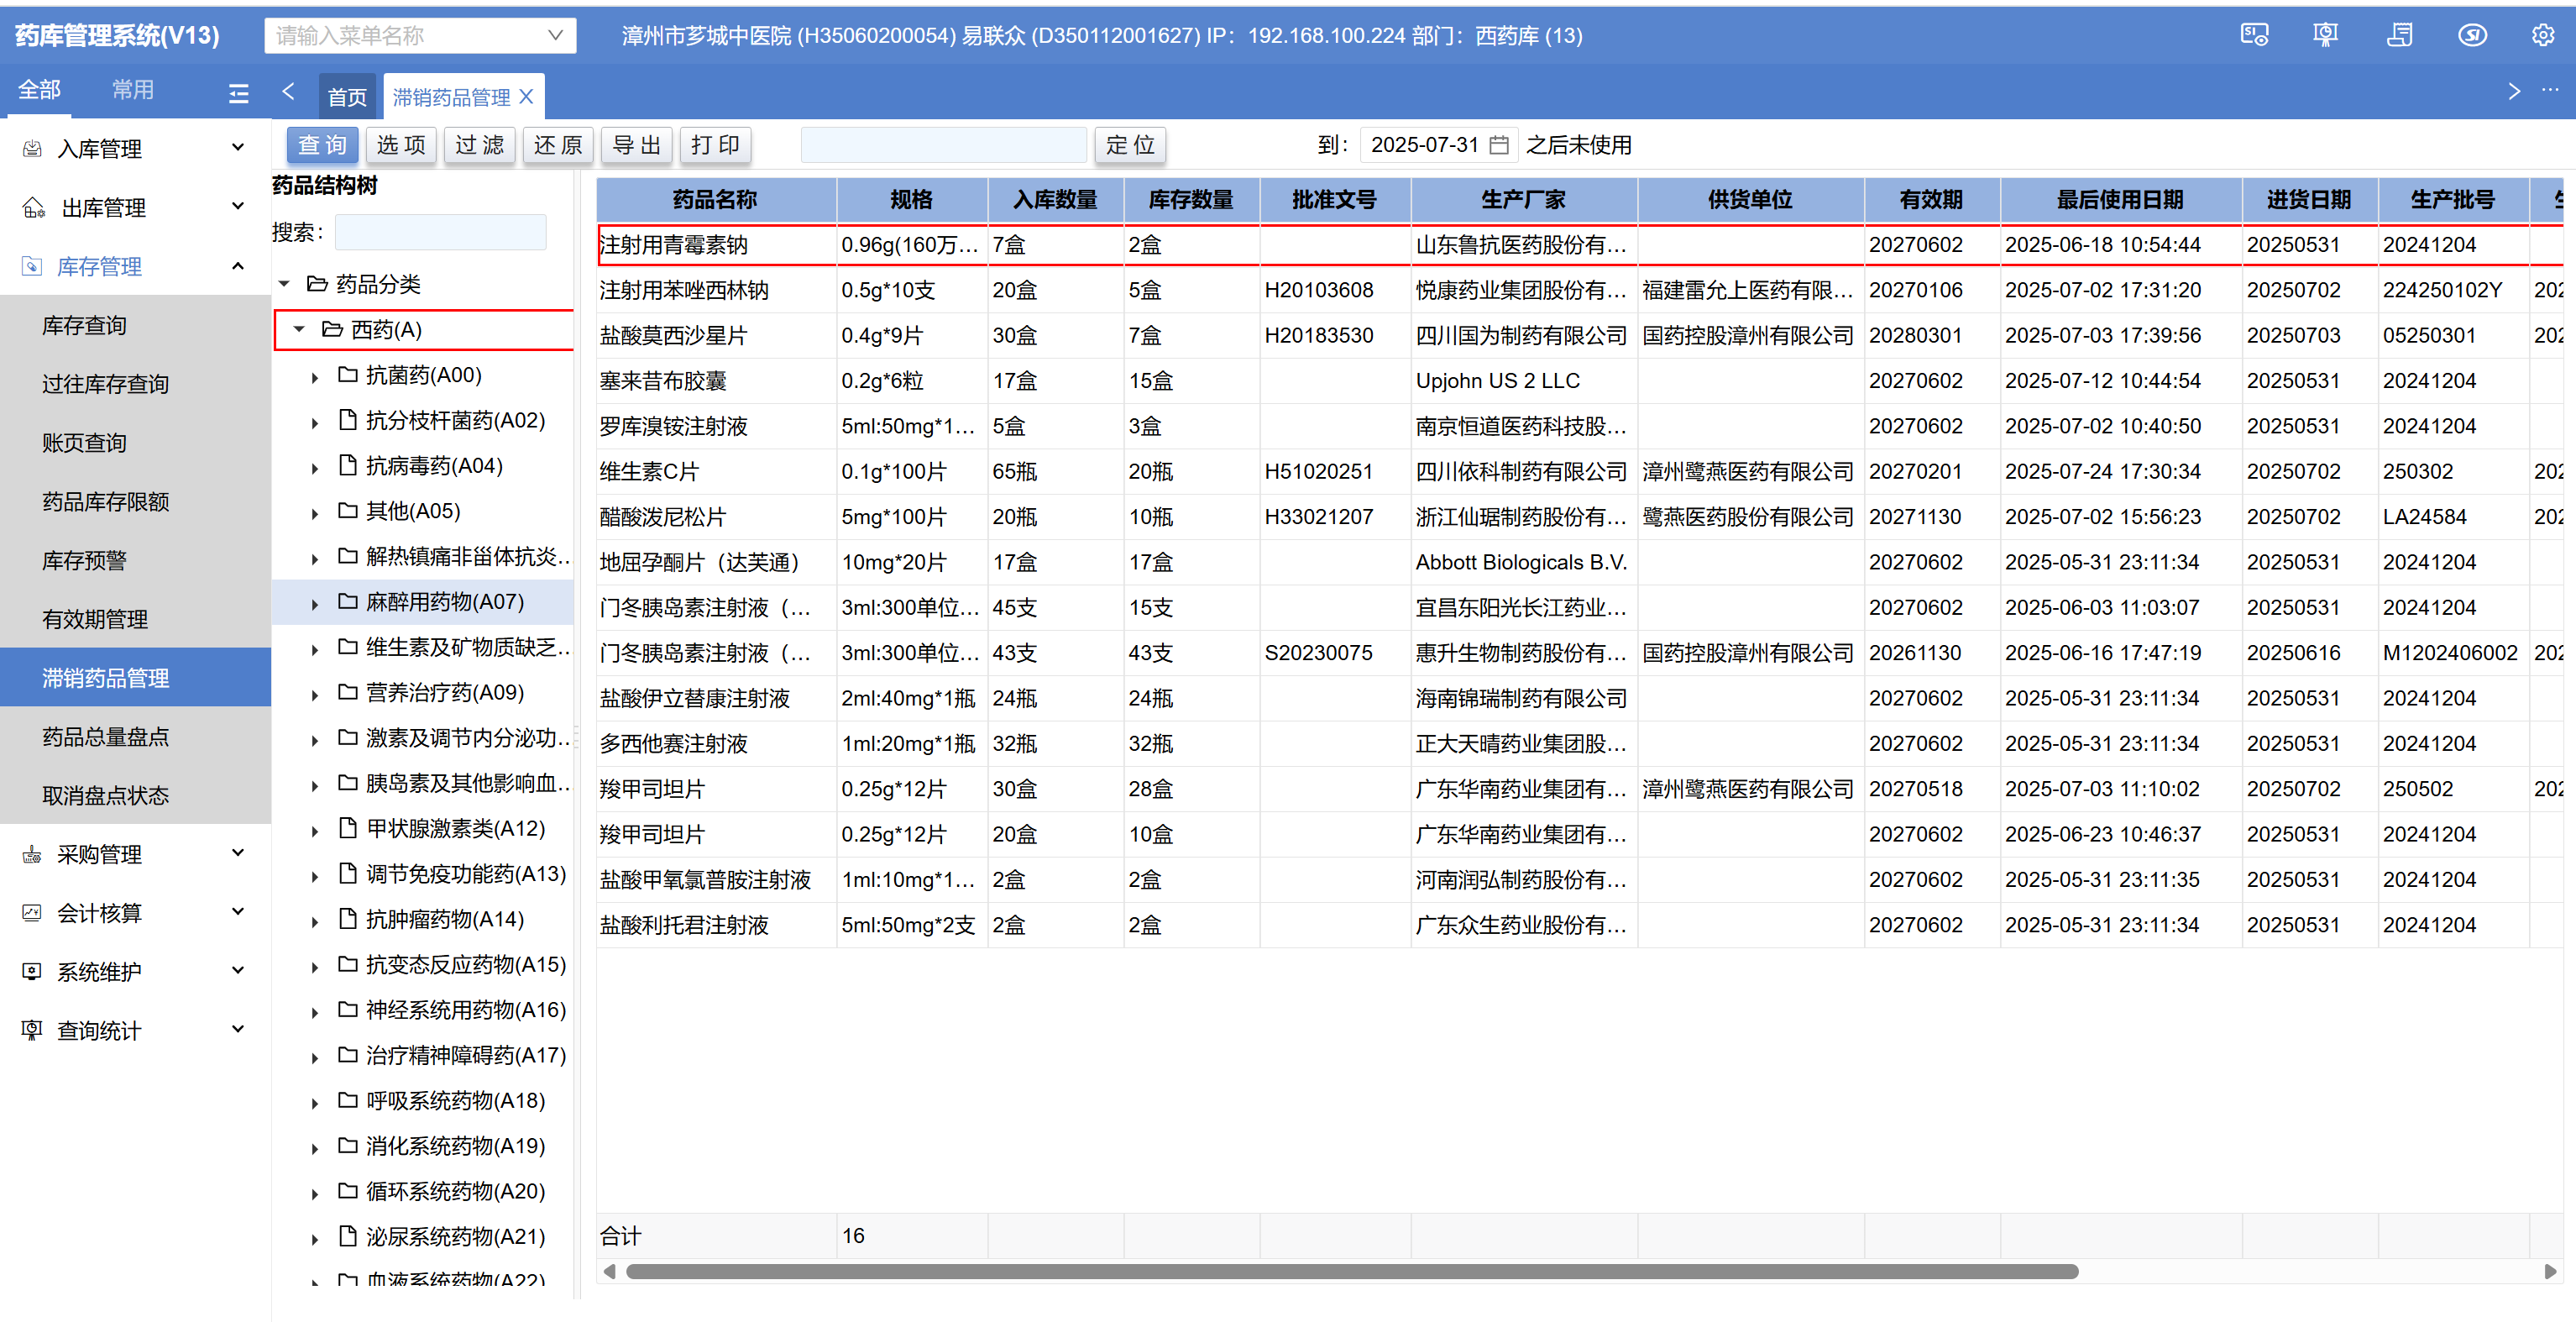Click the sidebar collapse hamburger icon

click(238, 93)
